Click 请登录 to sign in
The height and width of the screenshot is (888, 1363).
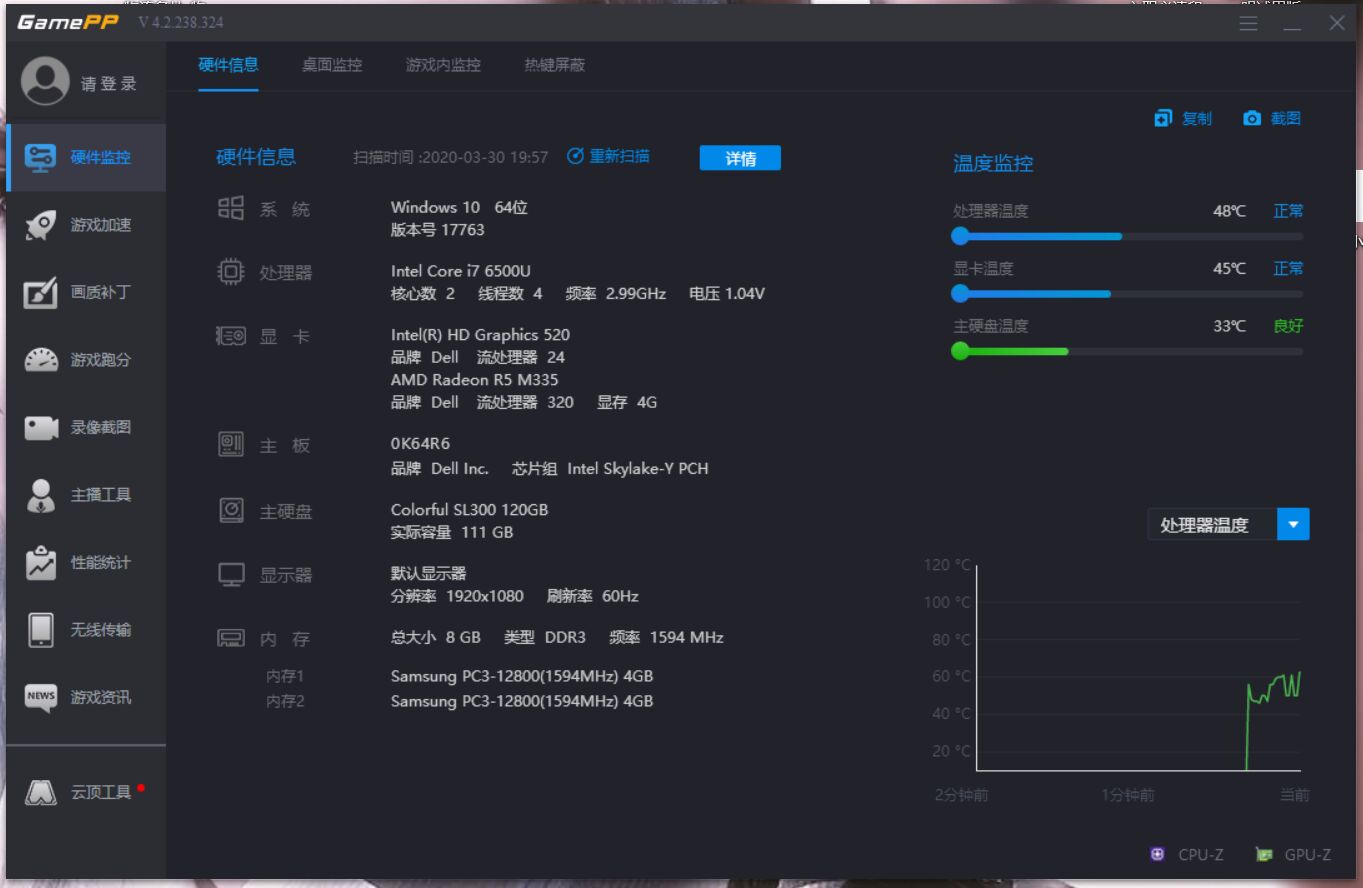point(86,82)
